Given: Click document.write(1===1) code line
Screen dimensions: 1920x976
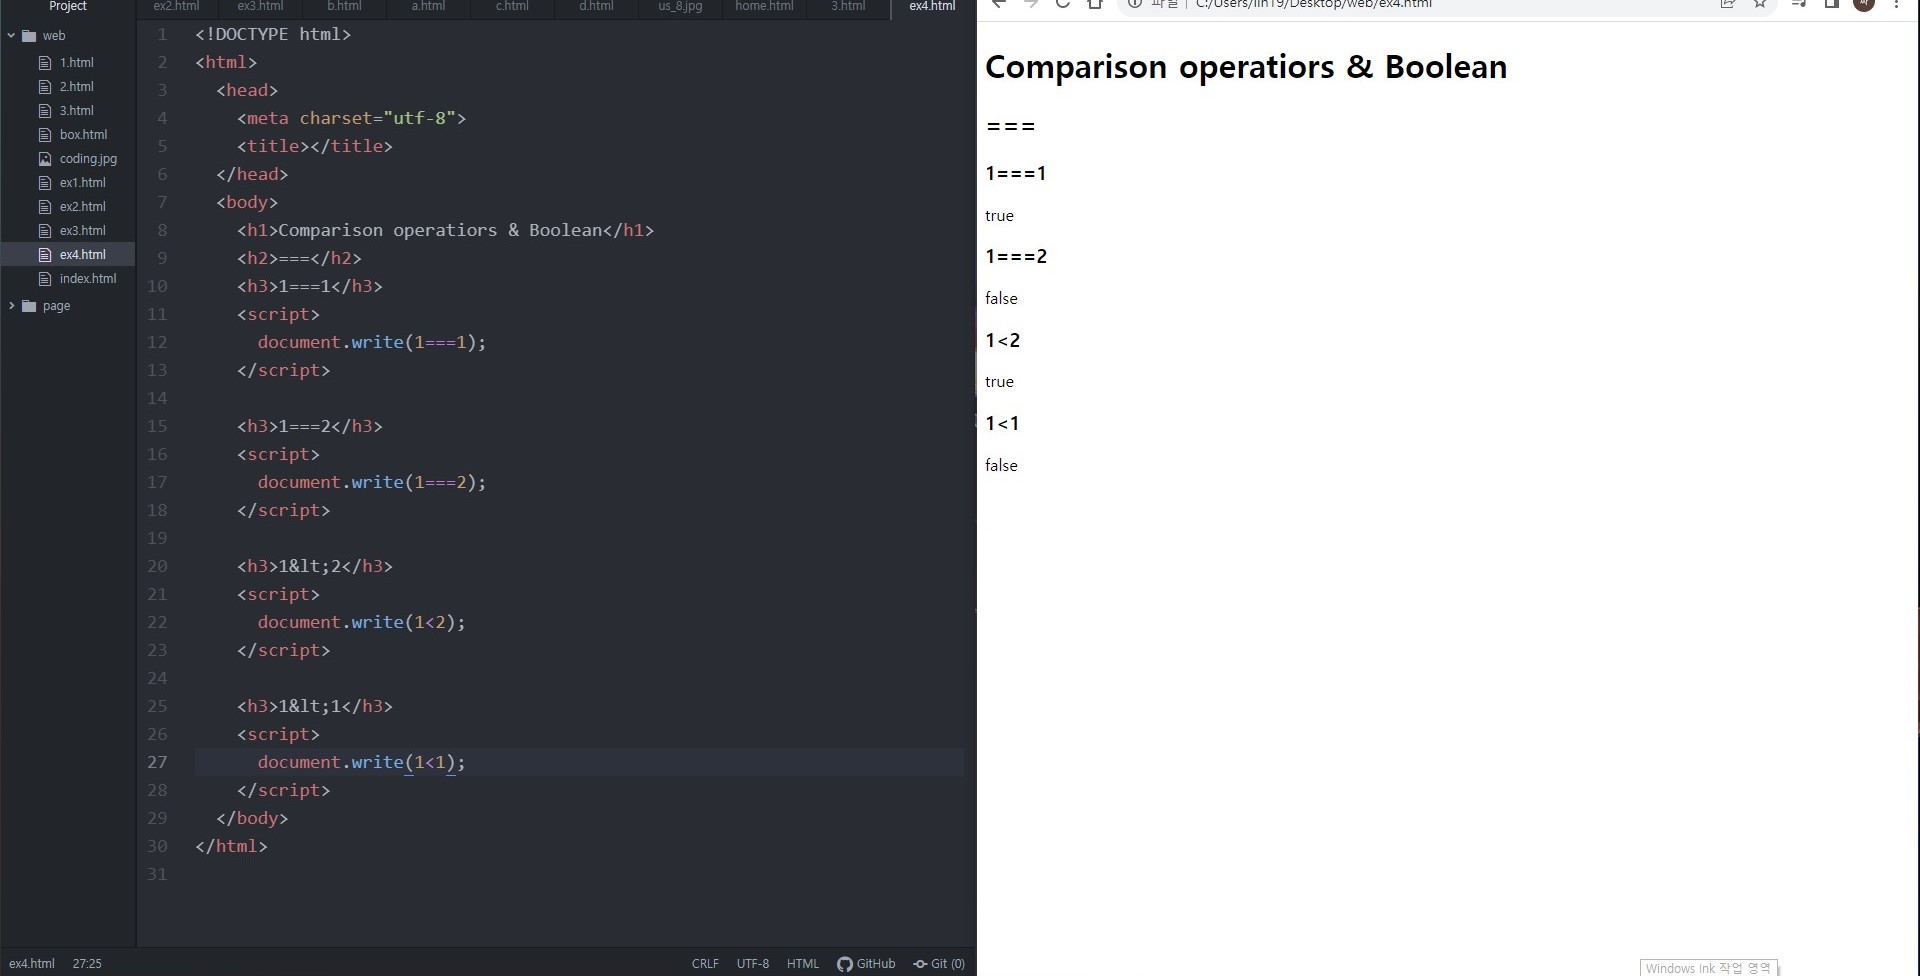Looking at the screenshot, I should (x=371, y=342).
